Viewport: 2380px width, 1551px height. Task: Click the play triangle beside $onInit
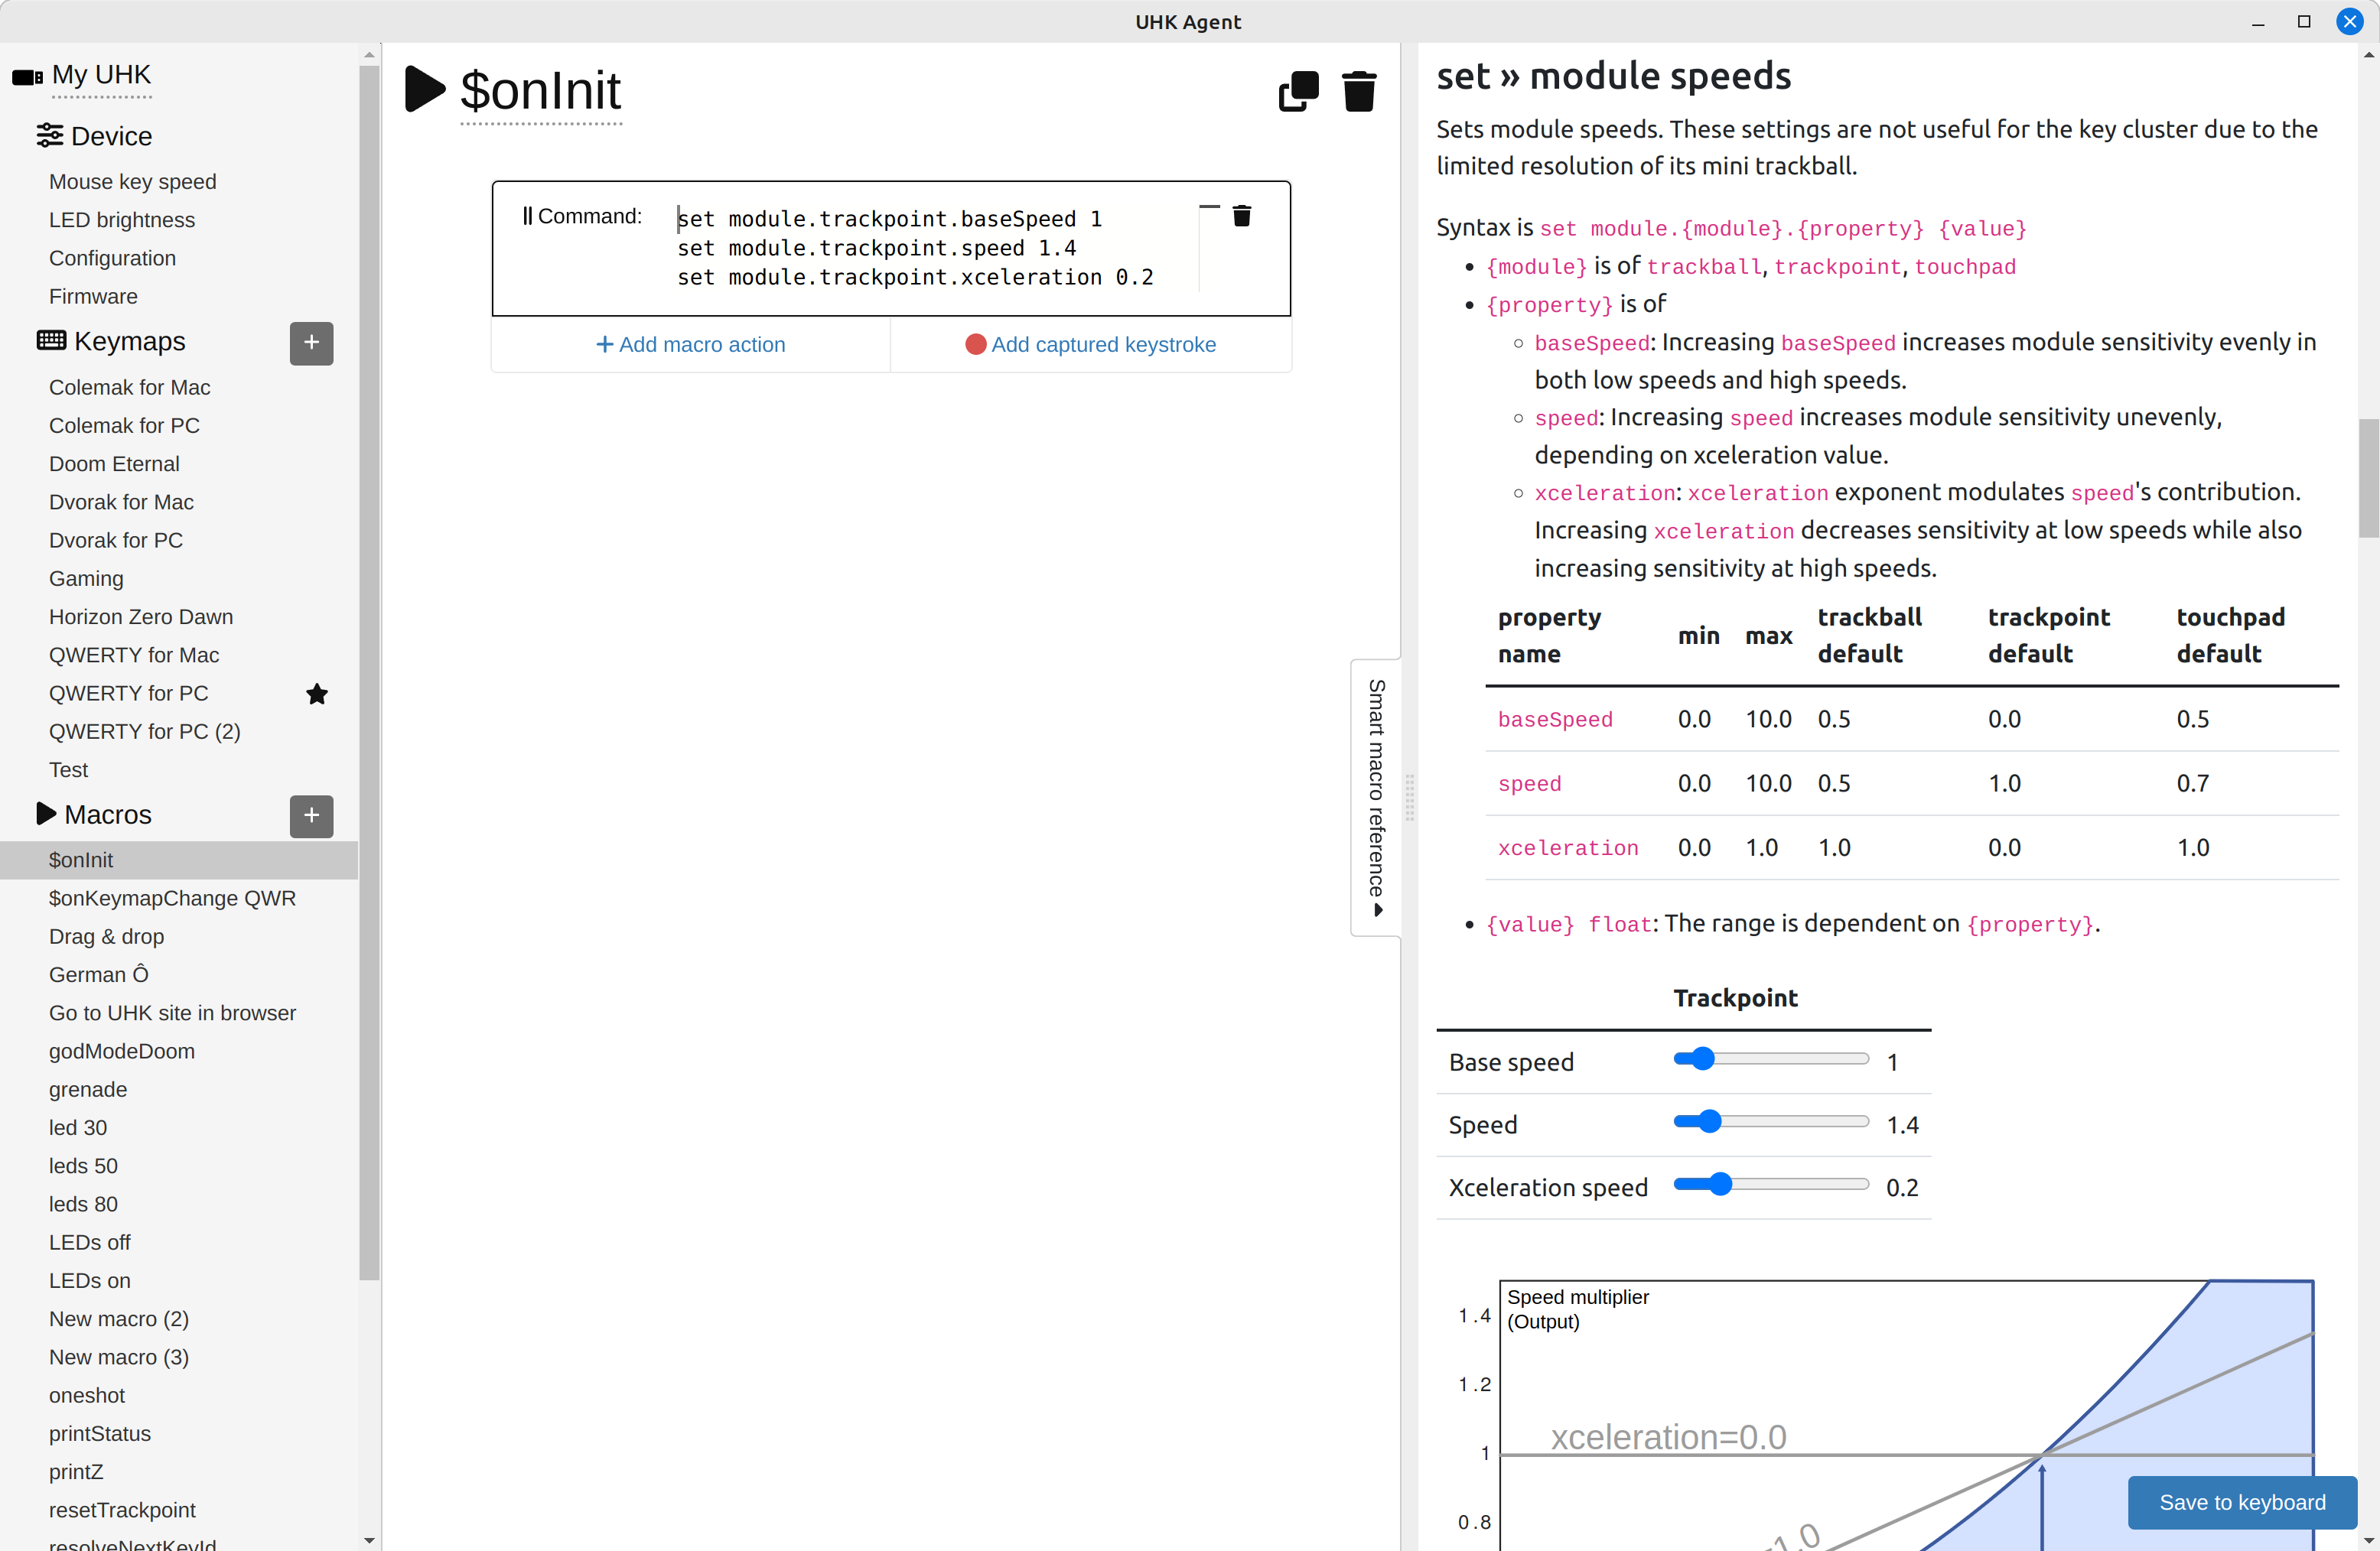pos(424,89)
